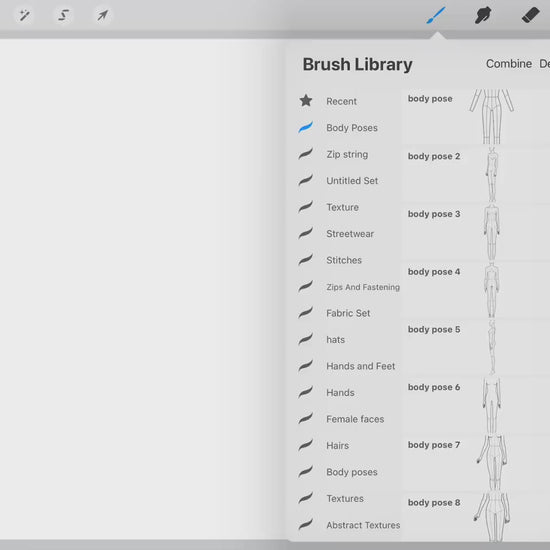Select the Smudge finger tool
This screenshot has width=550, height=550.
point(483,15)
